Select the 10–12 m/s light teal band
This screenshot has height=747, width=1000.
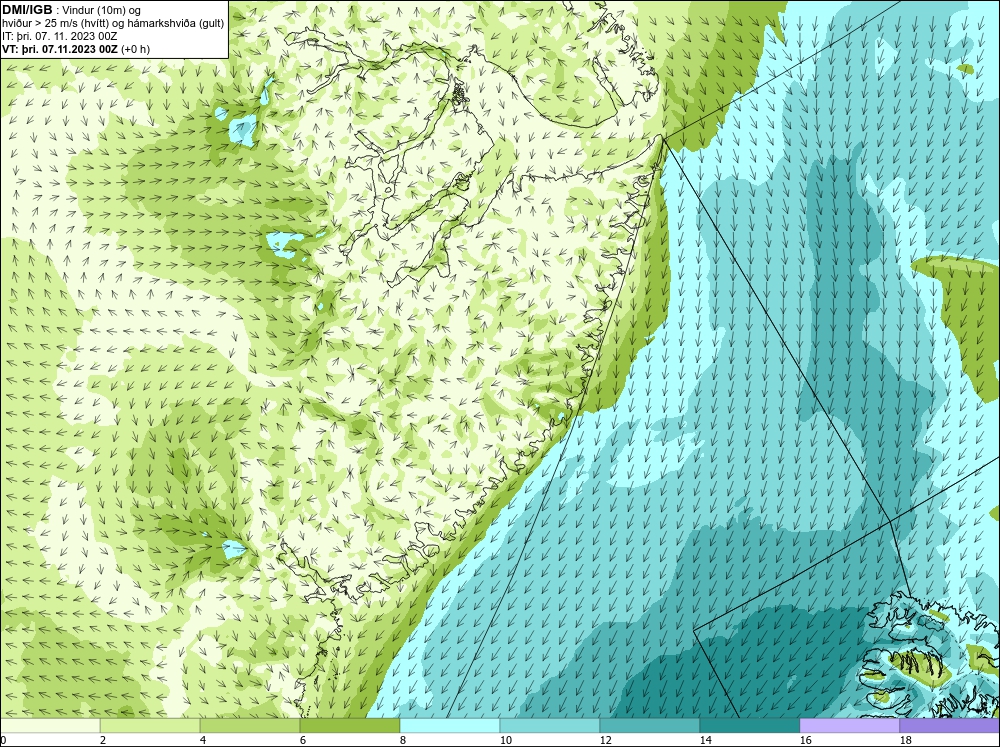click(x=550, y=726)
